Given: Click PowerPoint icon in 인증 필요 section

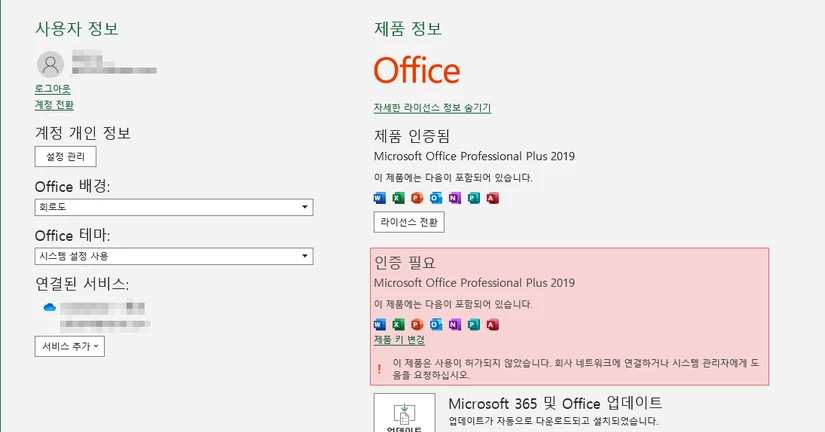Looking at the screenshot, I should point(417,324).
